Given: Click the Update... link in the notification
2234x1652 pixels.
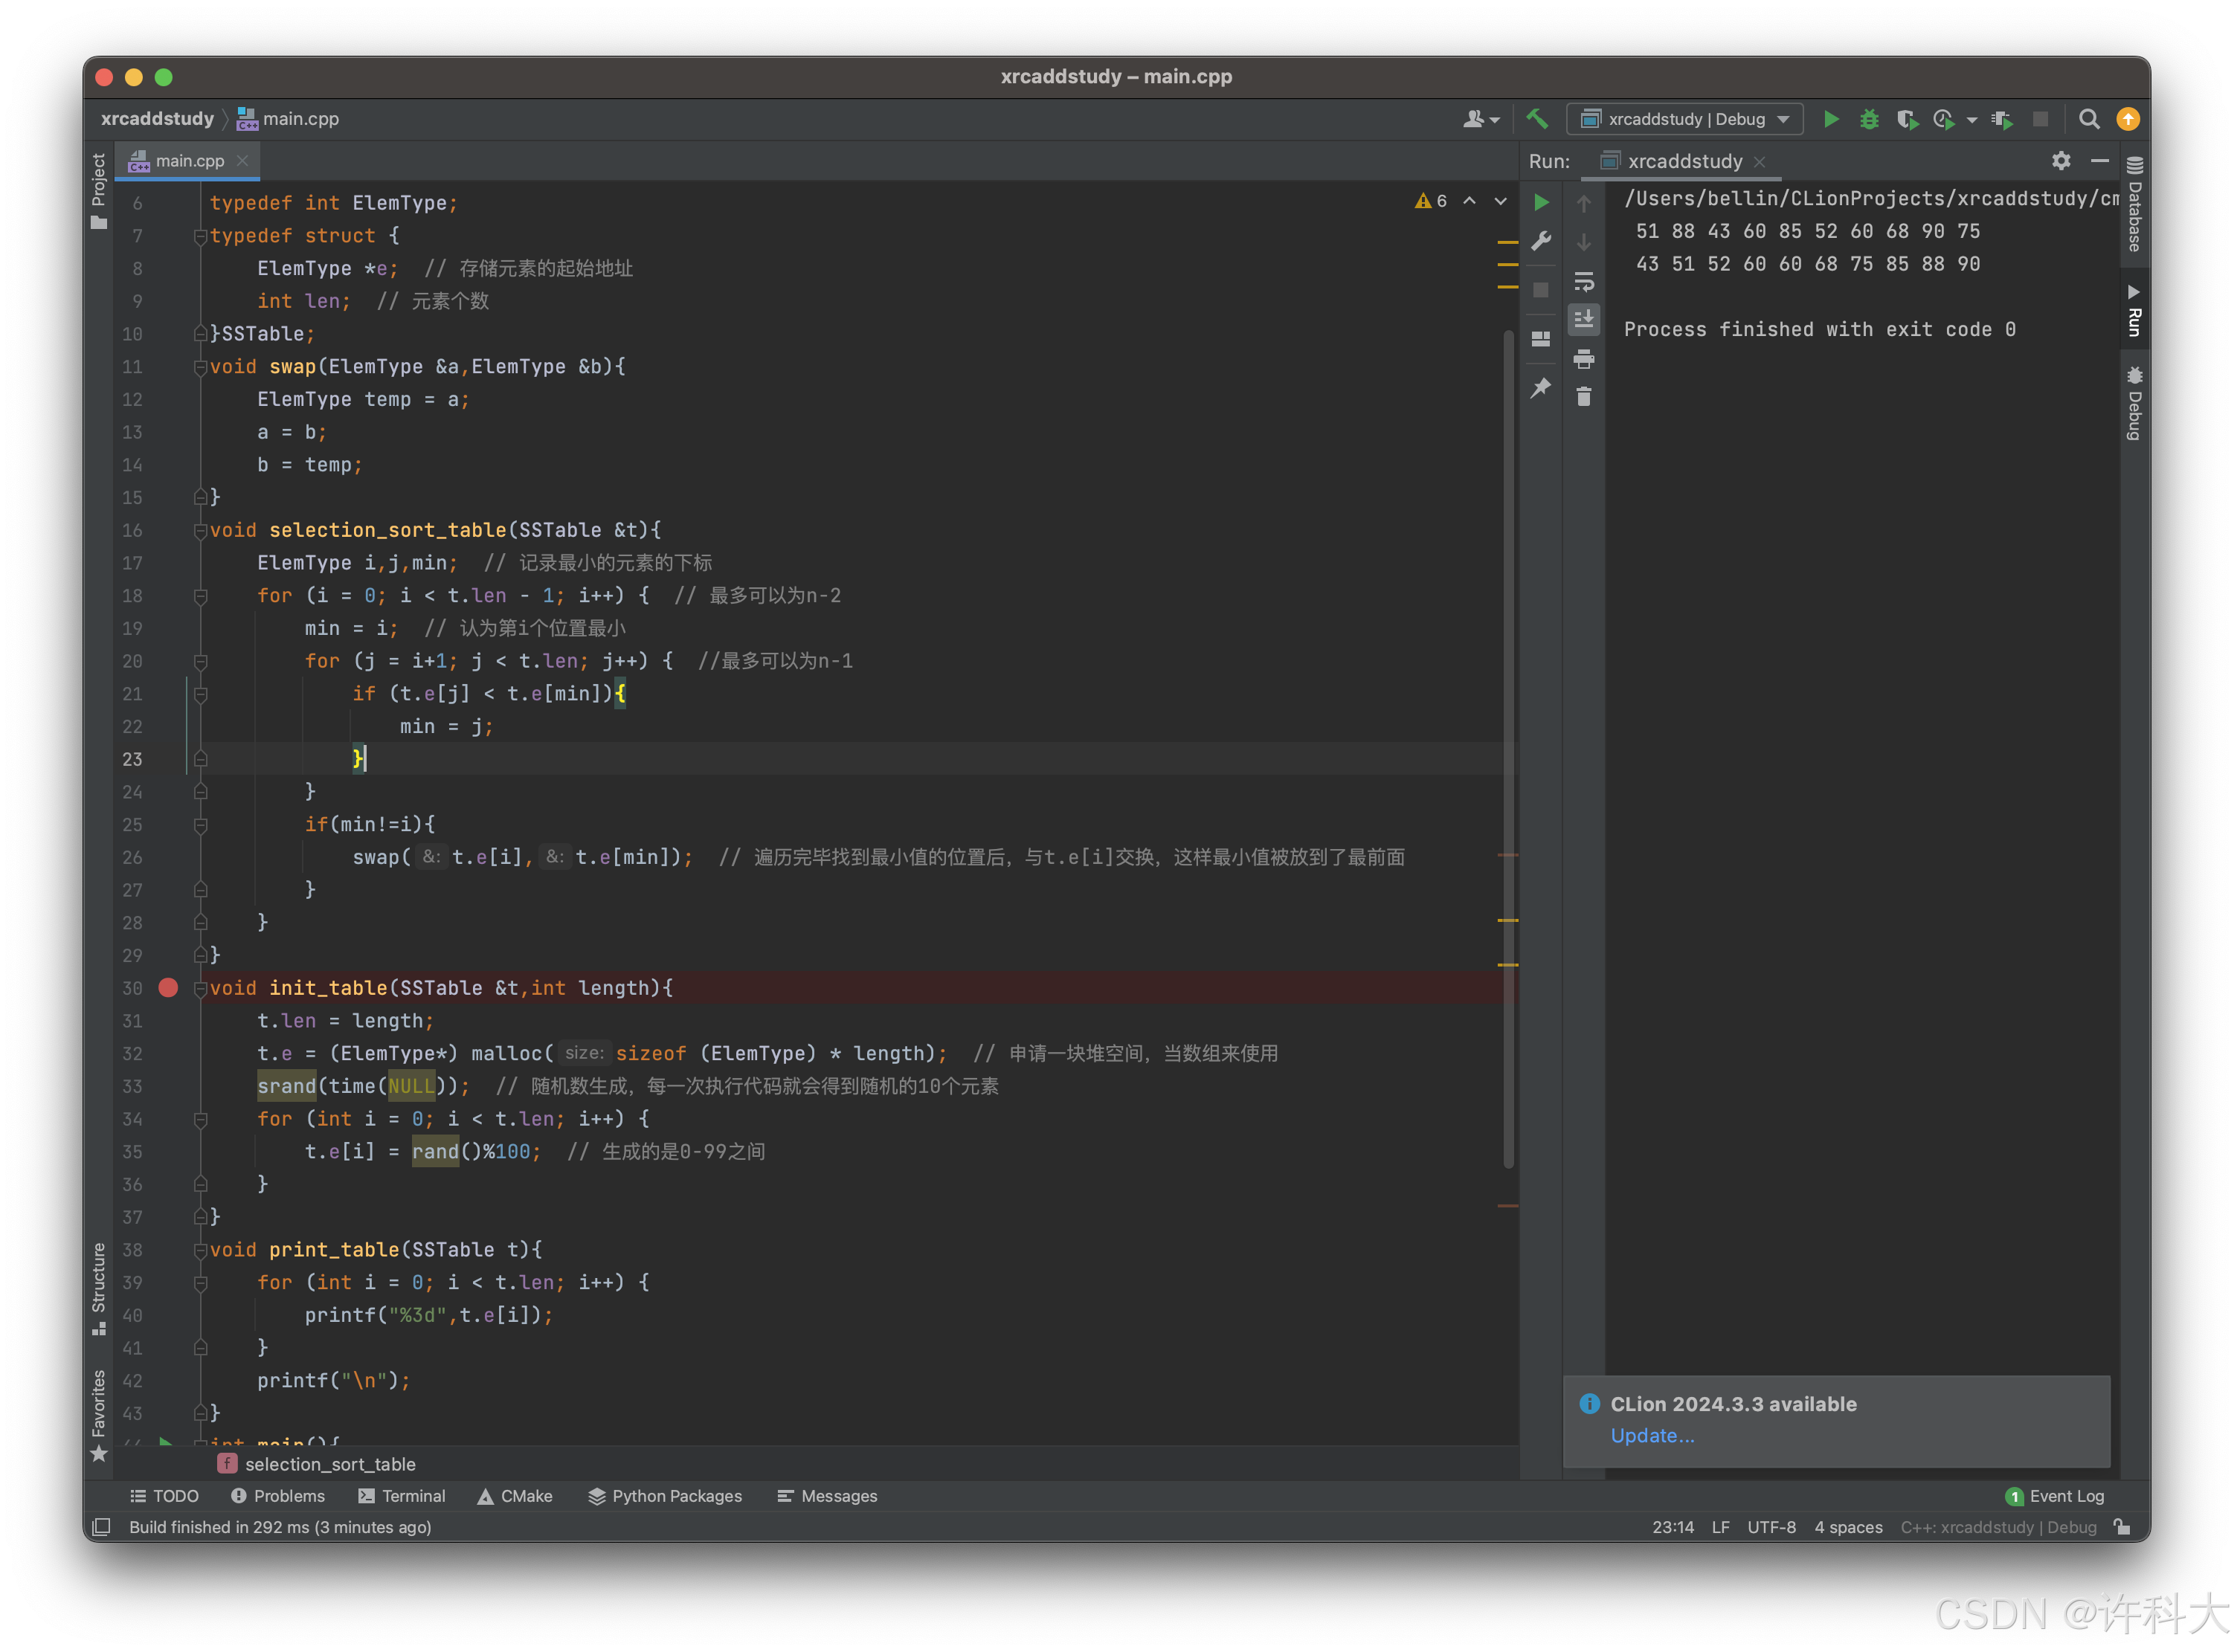Looking at the screenshot, I should (1652, 1436).
